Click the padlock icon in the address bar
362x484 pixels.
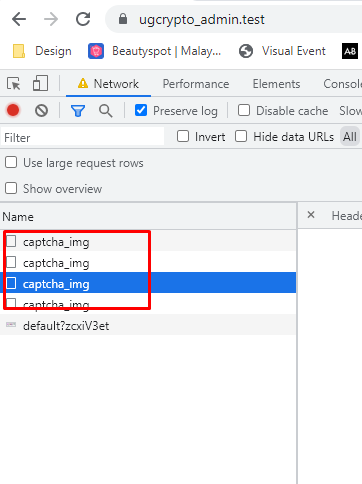123,19
